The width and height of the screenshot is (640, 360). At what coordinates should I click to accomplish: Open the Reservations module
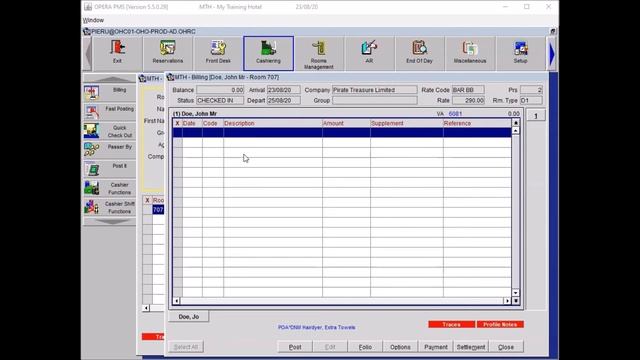(168, 53)
